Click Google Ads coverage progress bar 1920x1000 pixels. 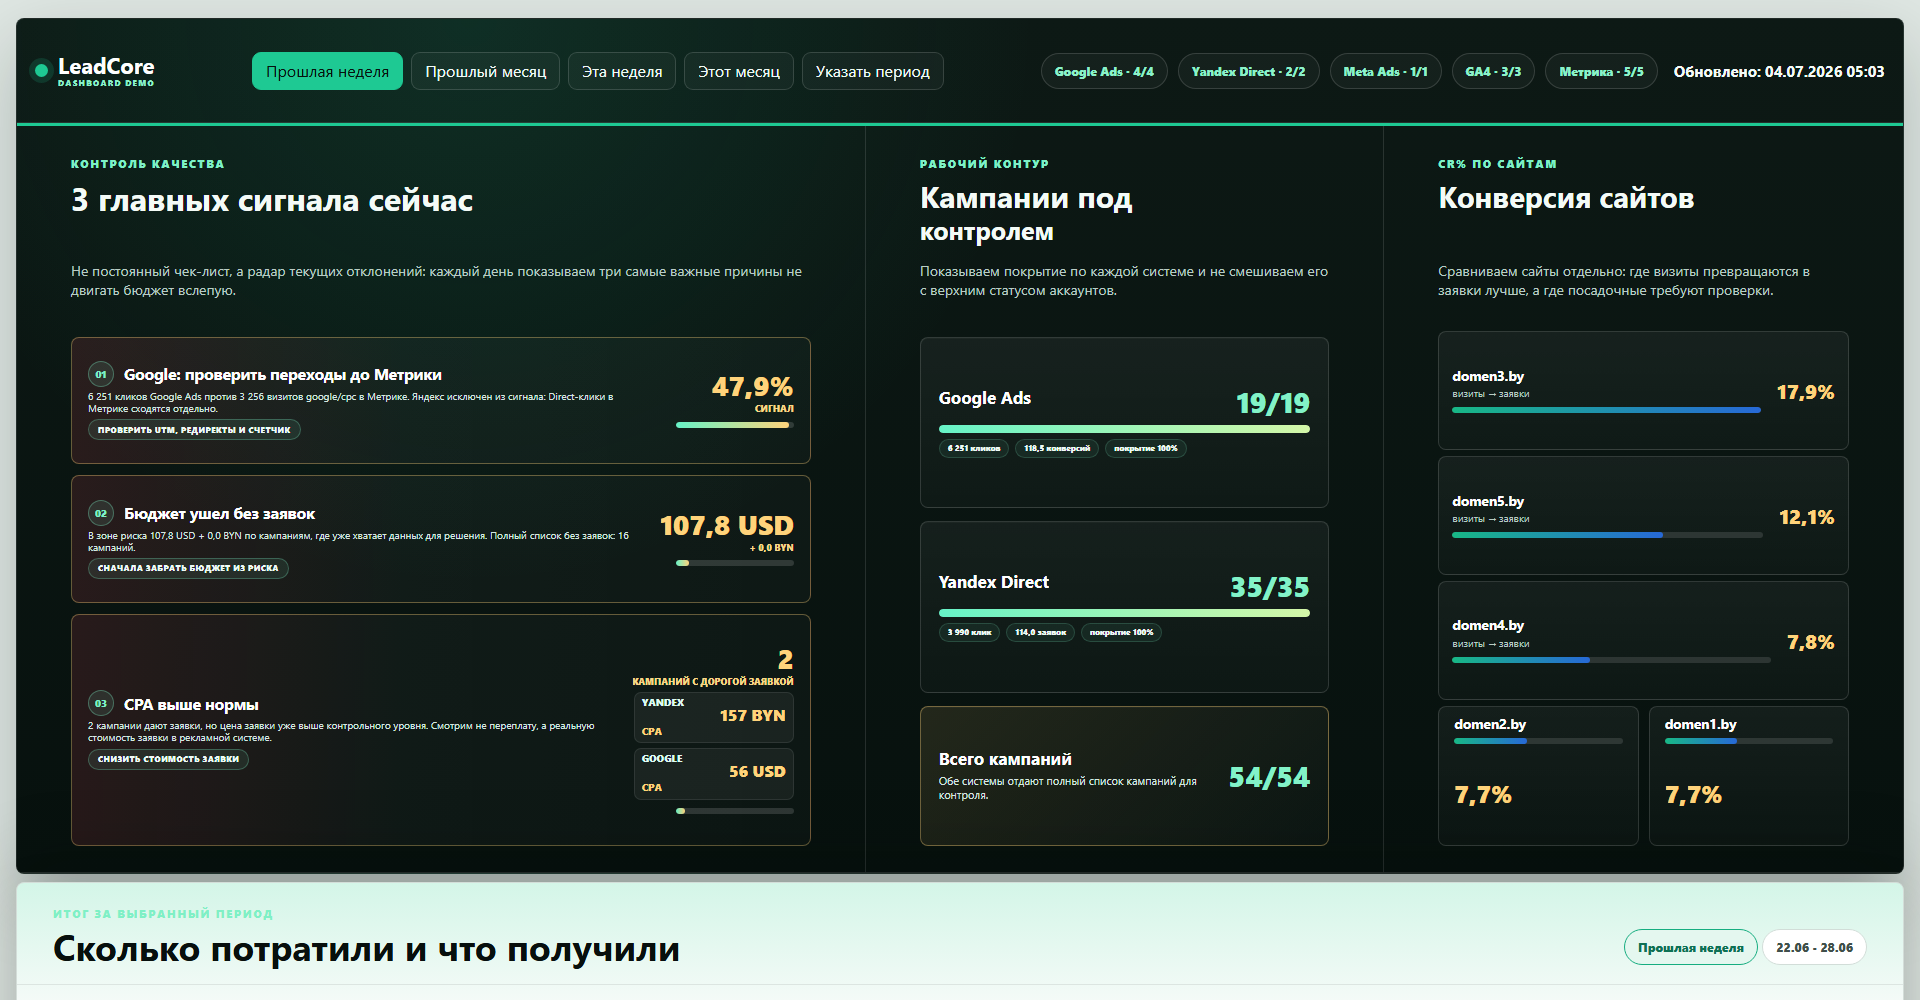1124,429
